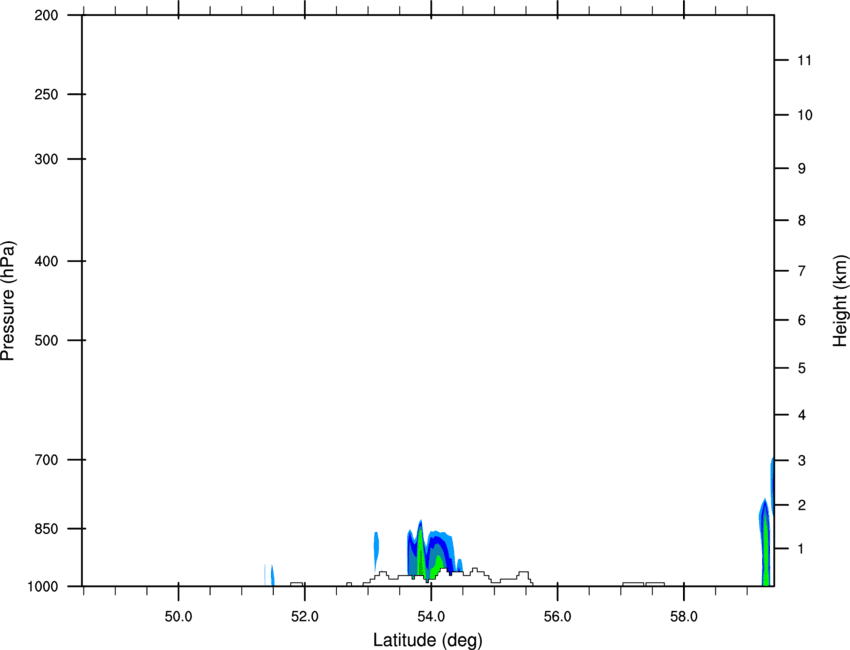Screen dimensions: 850x650
Task: Click the 50.0 latitude label
Action: click(178, 617)
